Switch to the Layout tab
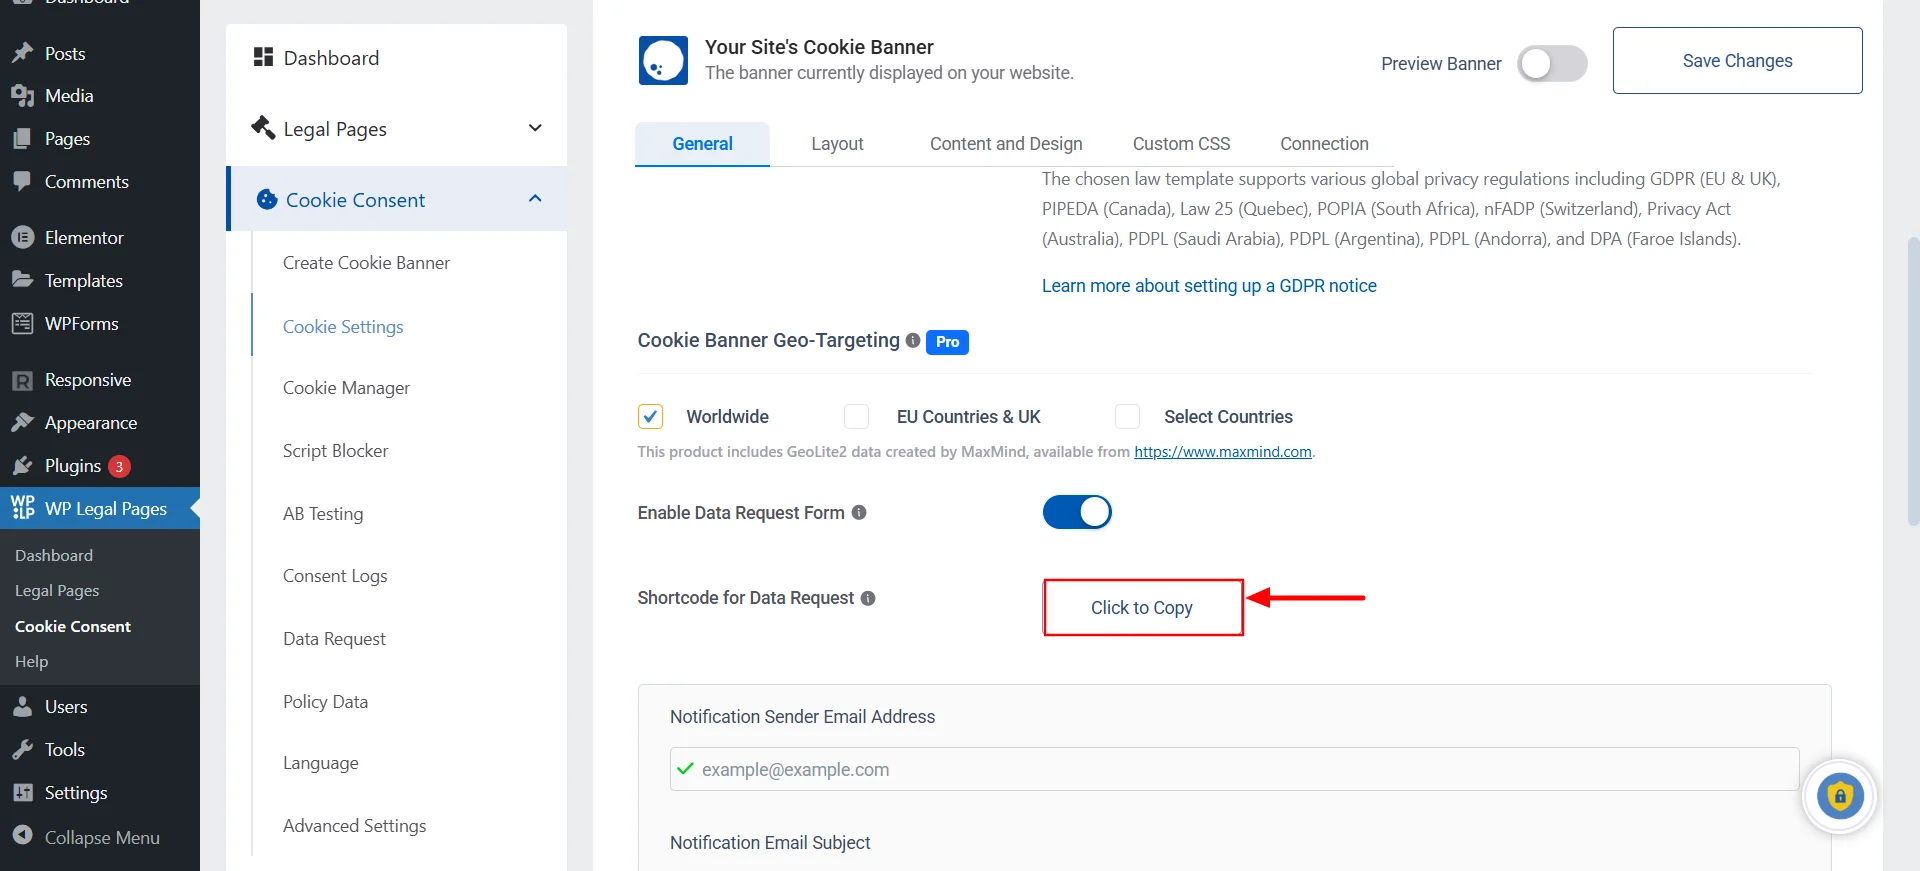This screenshot has height=871, width=1920. tap(837, 144)
